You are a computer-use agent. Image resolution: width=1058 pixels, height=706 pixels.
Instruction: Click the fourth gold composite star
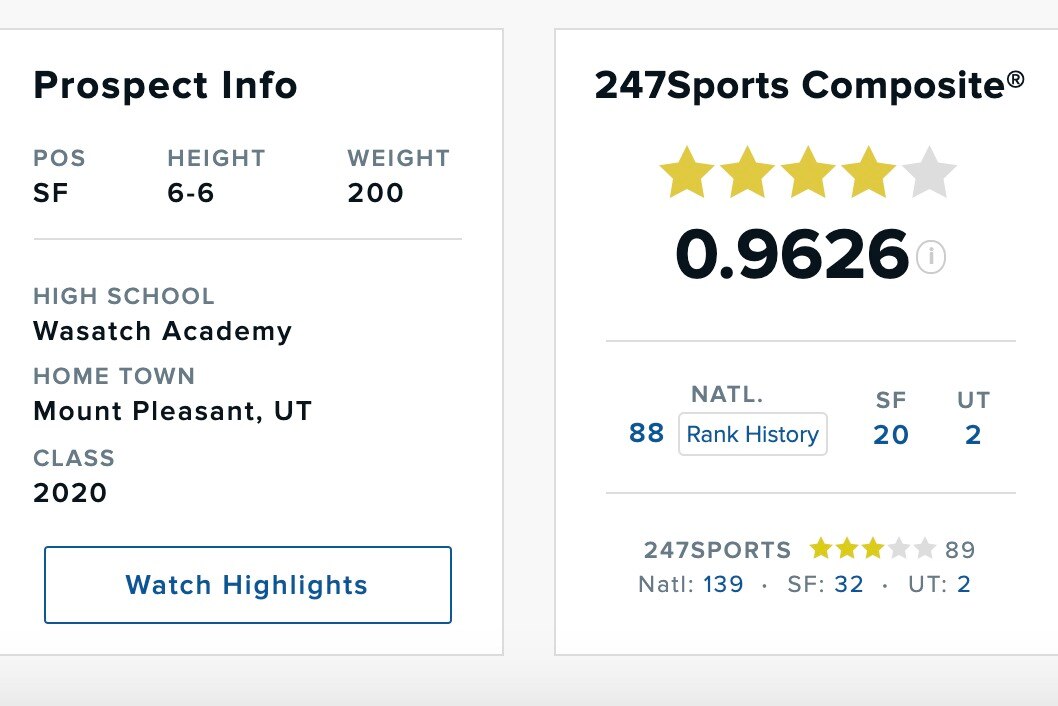click(x=868, y=174)
